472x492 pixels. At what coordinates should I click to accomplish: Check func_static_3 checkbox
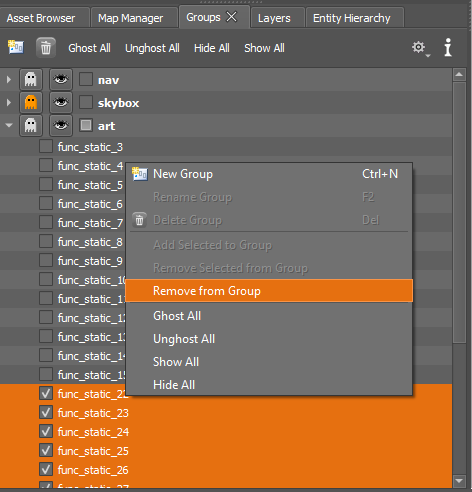(46, 146)
